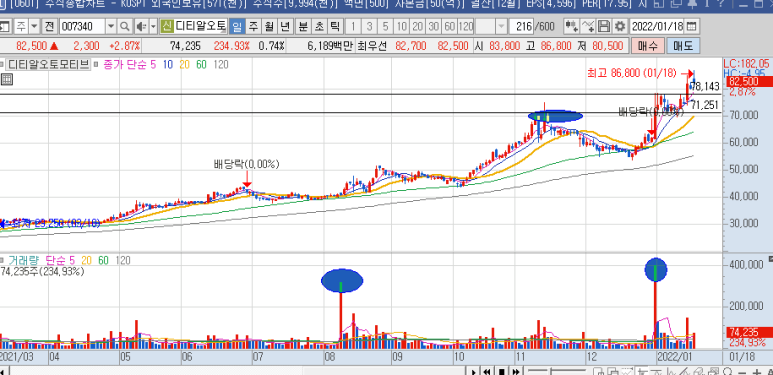This screenshot has width=773, height=375.
Task: Toggle the daily (일) chart period
Action: [x=238, y=26]
